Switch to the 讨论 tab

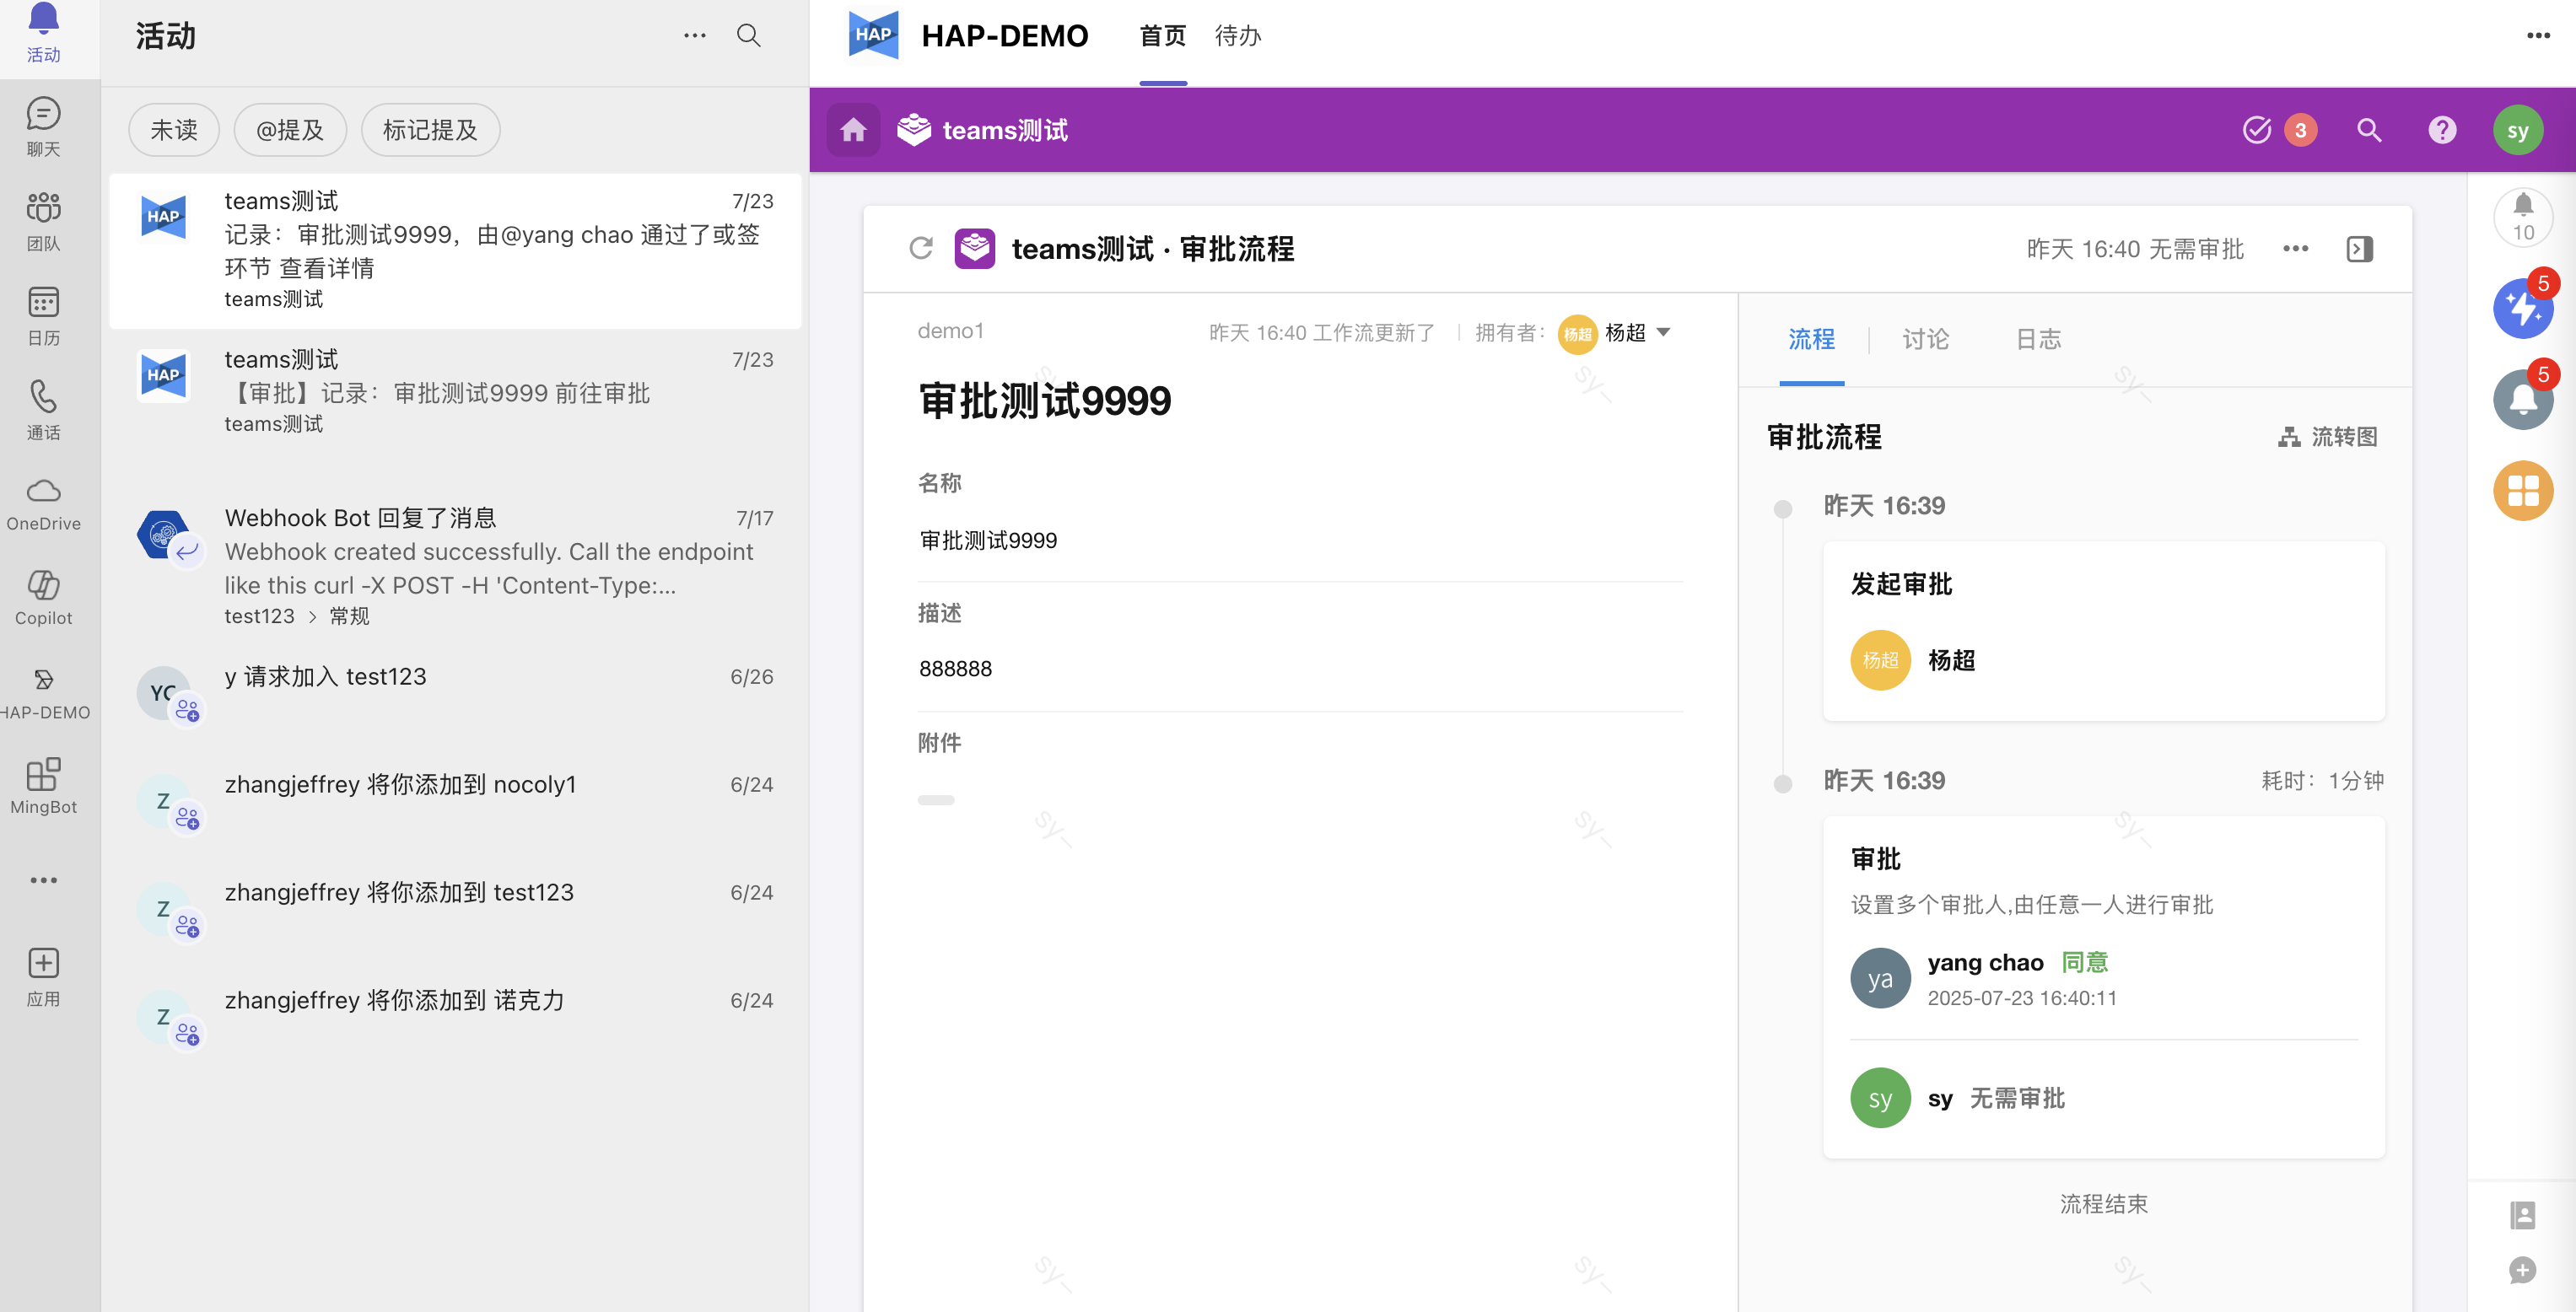coord(1924,339)
